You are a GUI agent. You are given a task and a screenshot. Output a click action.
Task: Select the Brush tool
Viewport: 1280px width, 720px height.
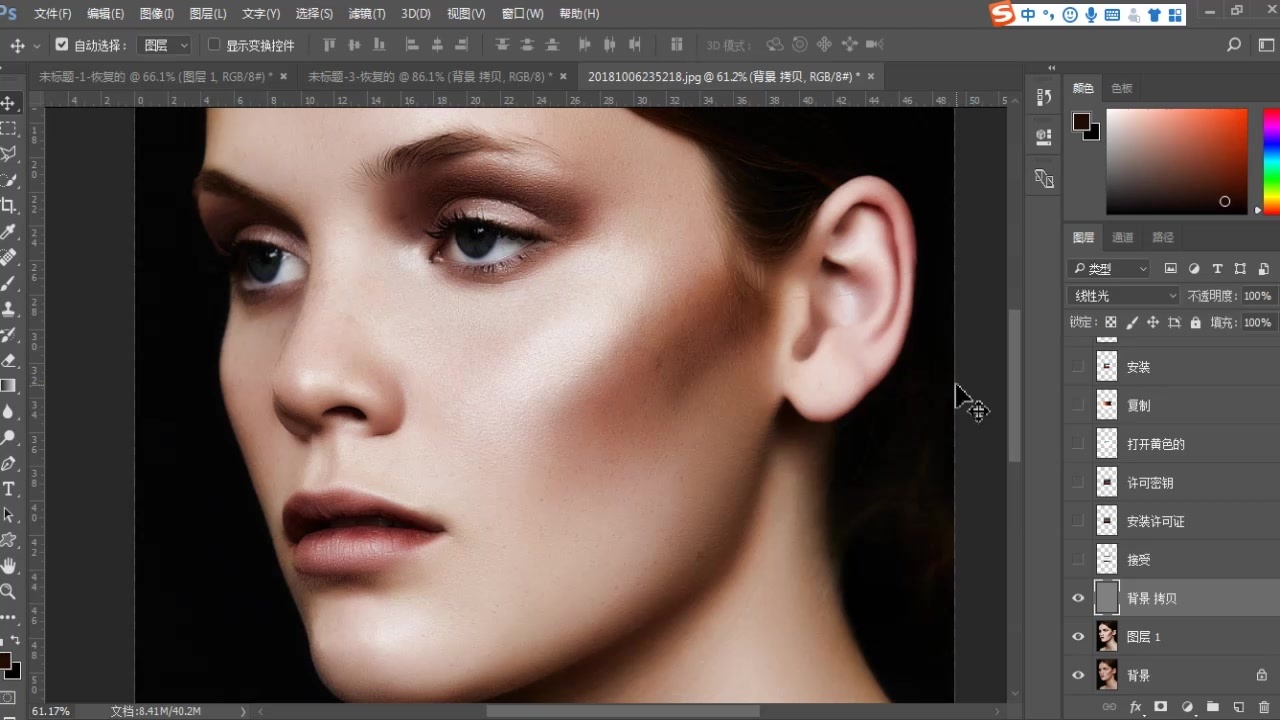pos(8,283)
